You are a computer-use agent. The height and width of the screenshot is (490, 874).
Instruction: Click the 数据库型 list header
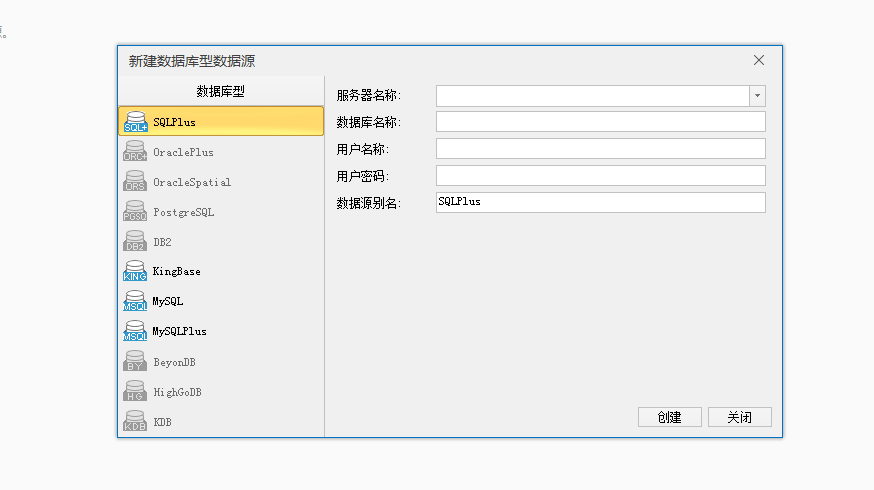[x=221, y=91]
